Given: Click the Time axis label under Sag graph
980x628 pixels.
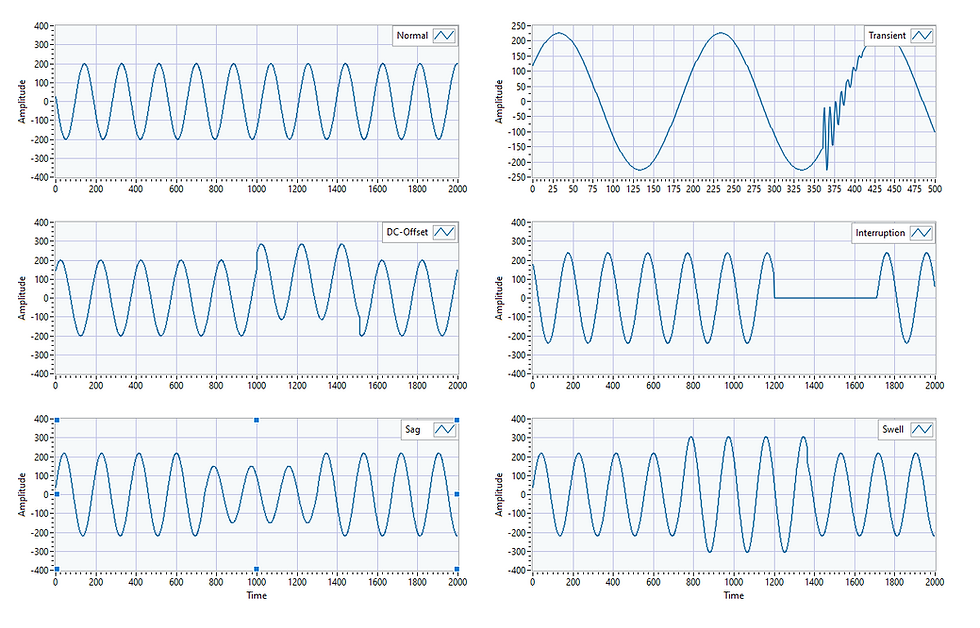Looking at the screenshot, I should pos(256,595).
